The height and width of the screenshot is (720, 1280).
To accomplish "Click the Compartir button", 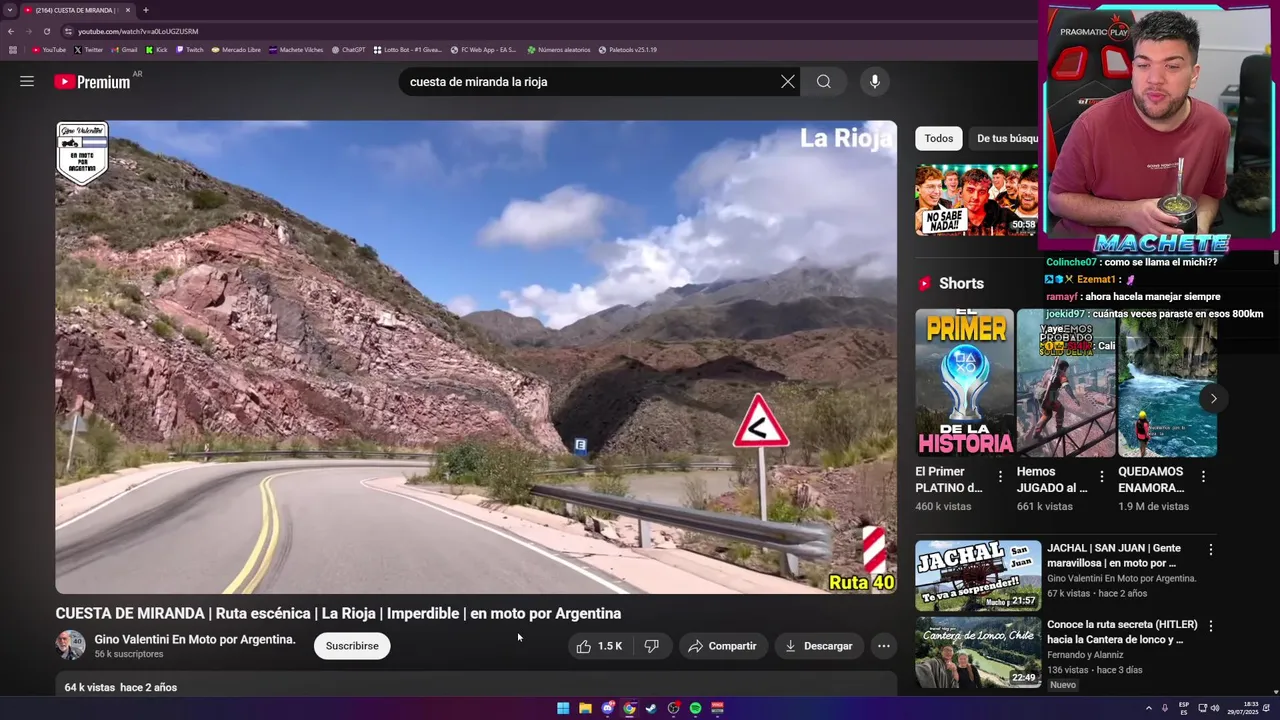I will point(723,646).
